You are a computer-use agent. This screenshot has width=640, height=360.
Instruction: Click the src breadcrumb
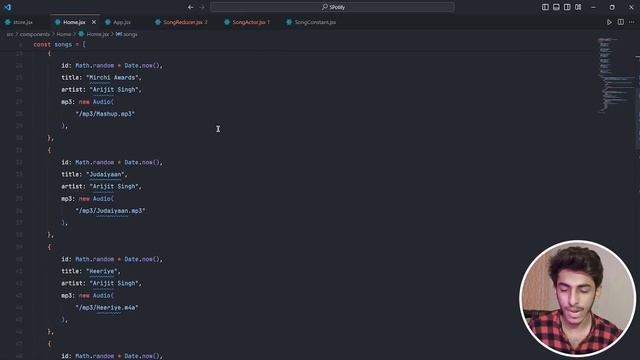pos(9,34)
